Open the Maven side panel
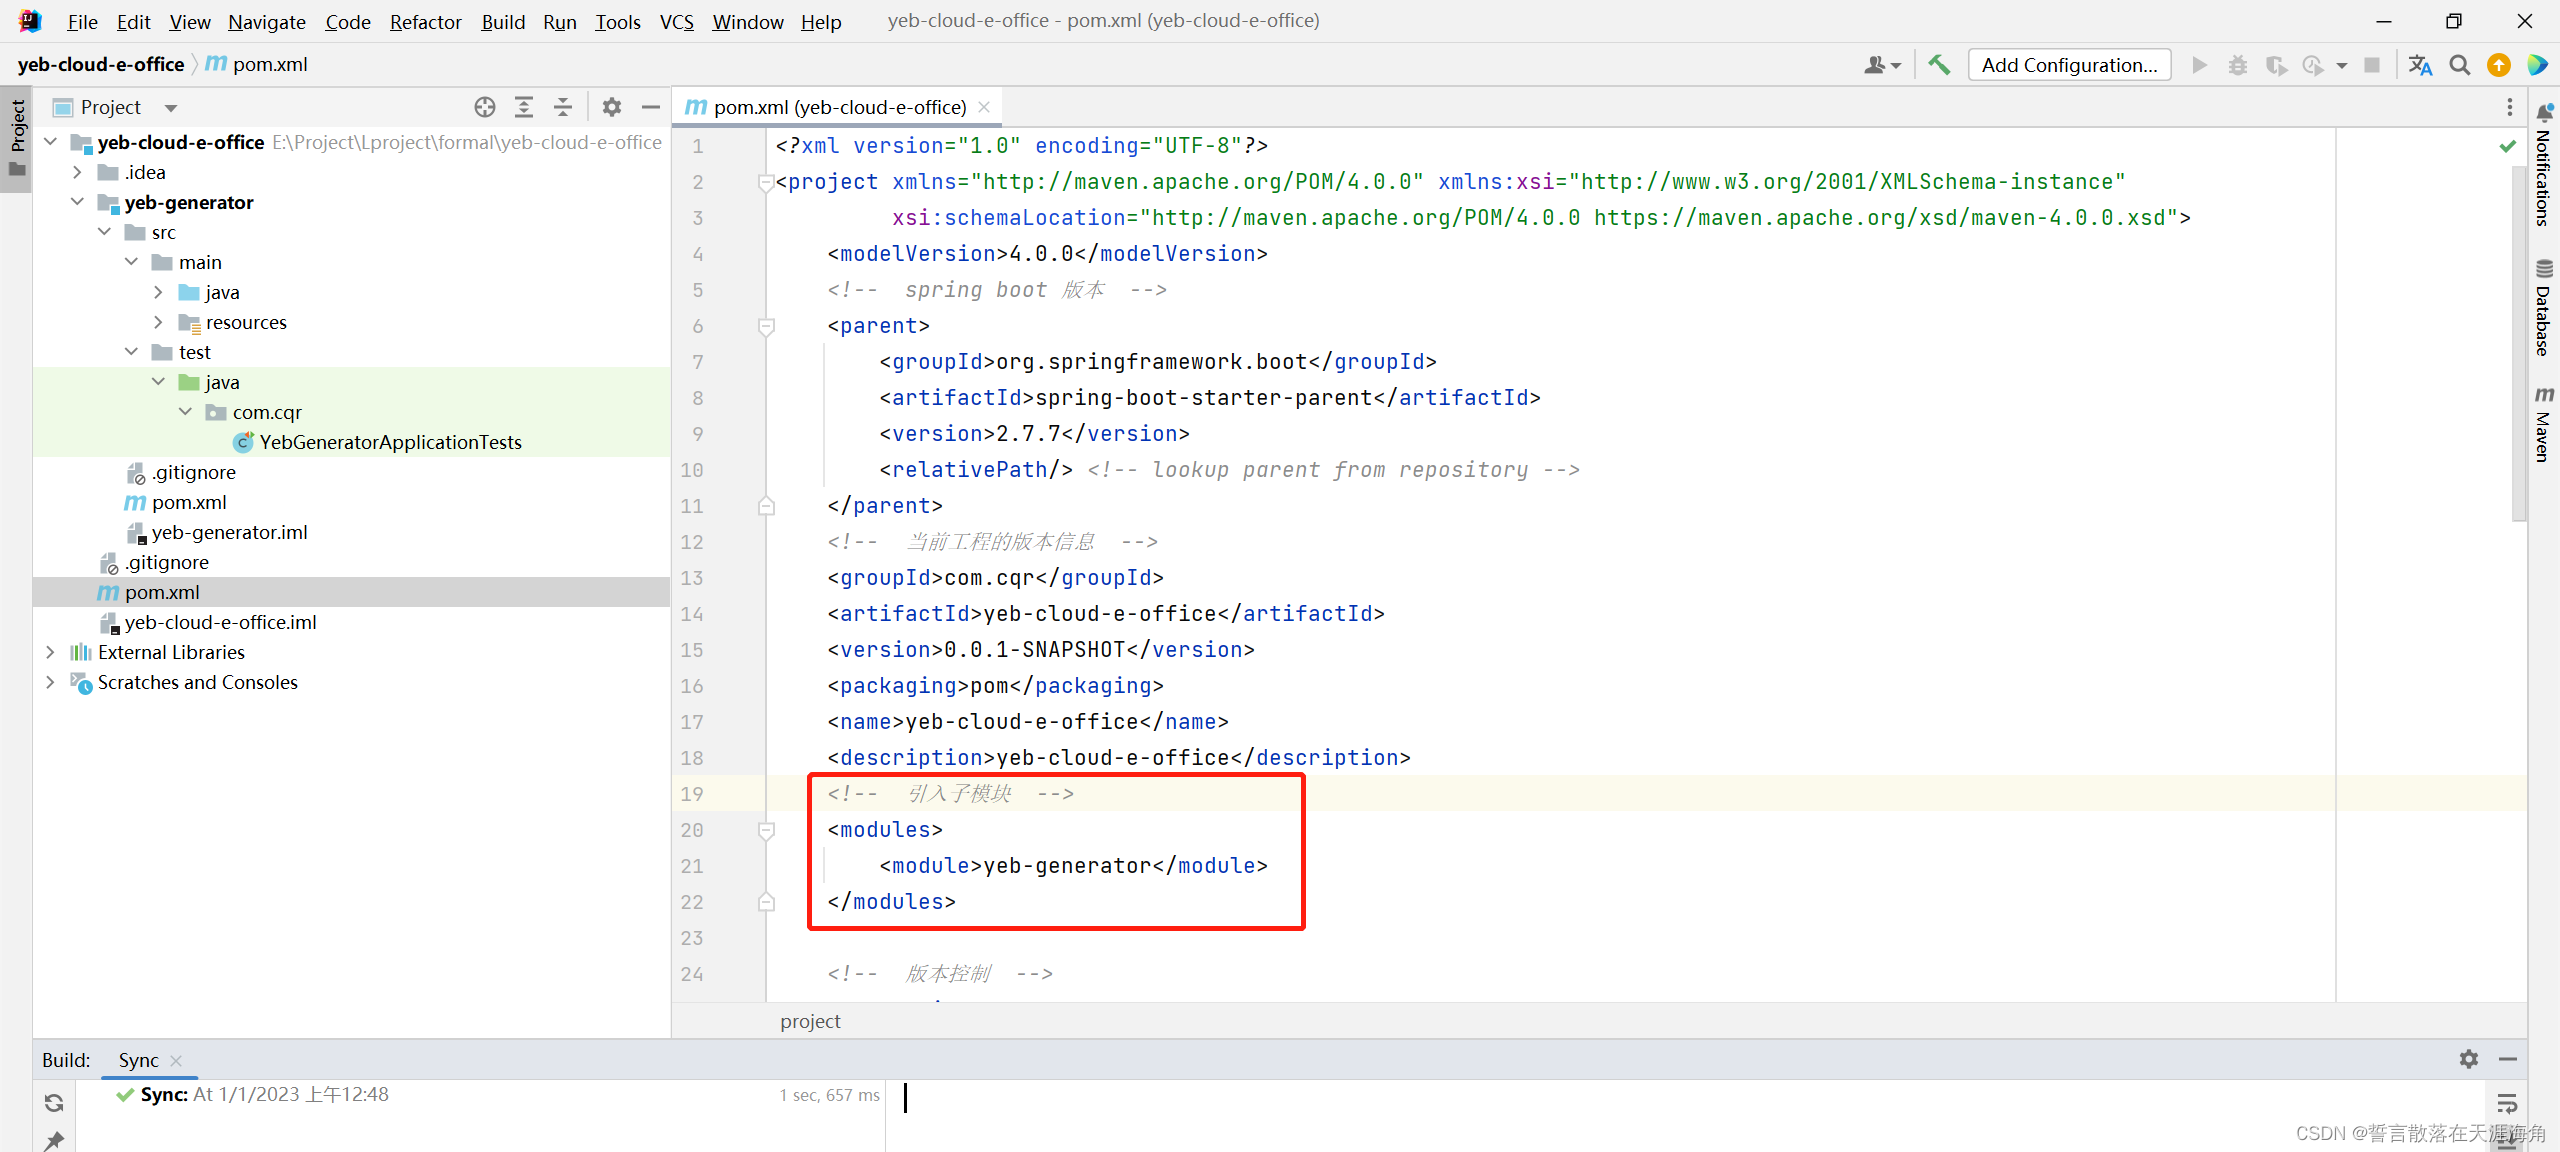This screenshot has height=1152, width=2560. click(2544, 425)
